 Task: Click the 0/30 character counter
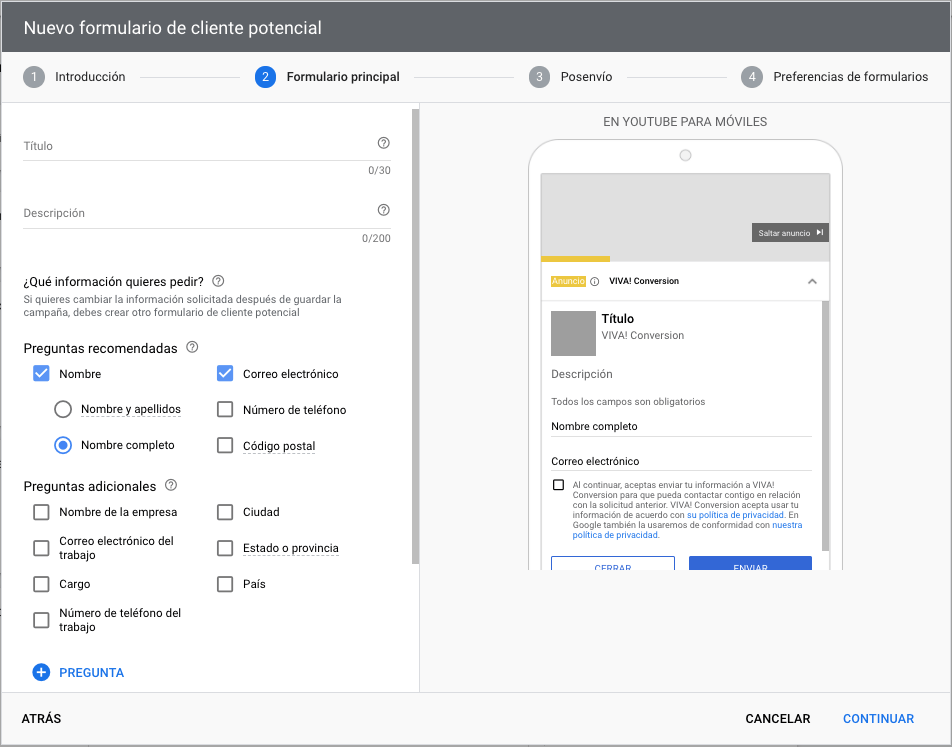click(x=379, y=170)
